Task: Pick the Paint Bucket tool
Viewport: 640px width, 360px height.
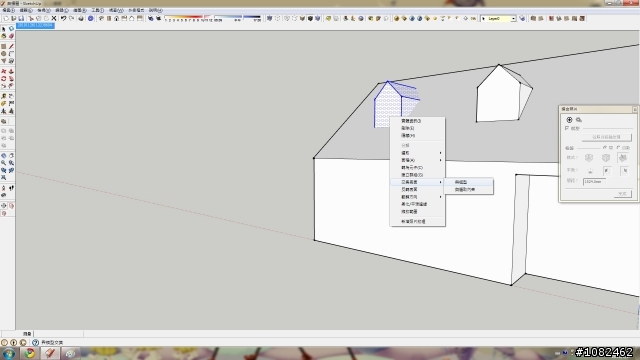Action: [4, 36]
